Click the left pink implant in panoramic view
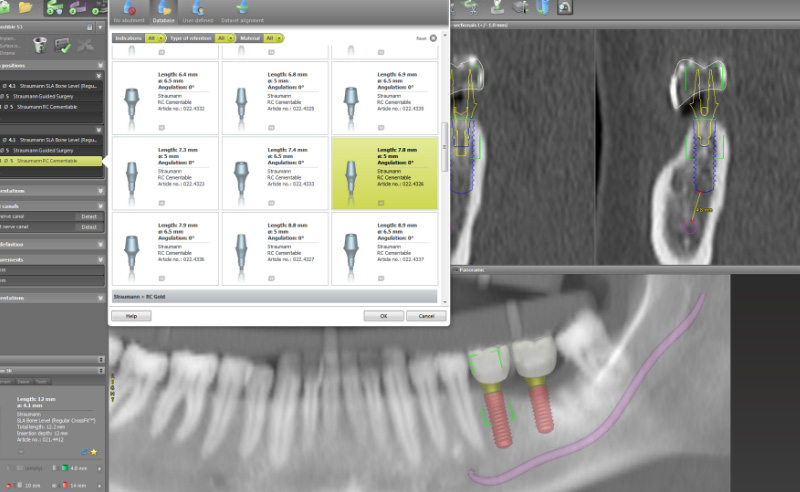 coord(498,420)
